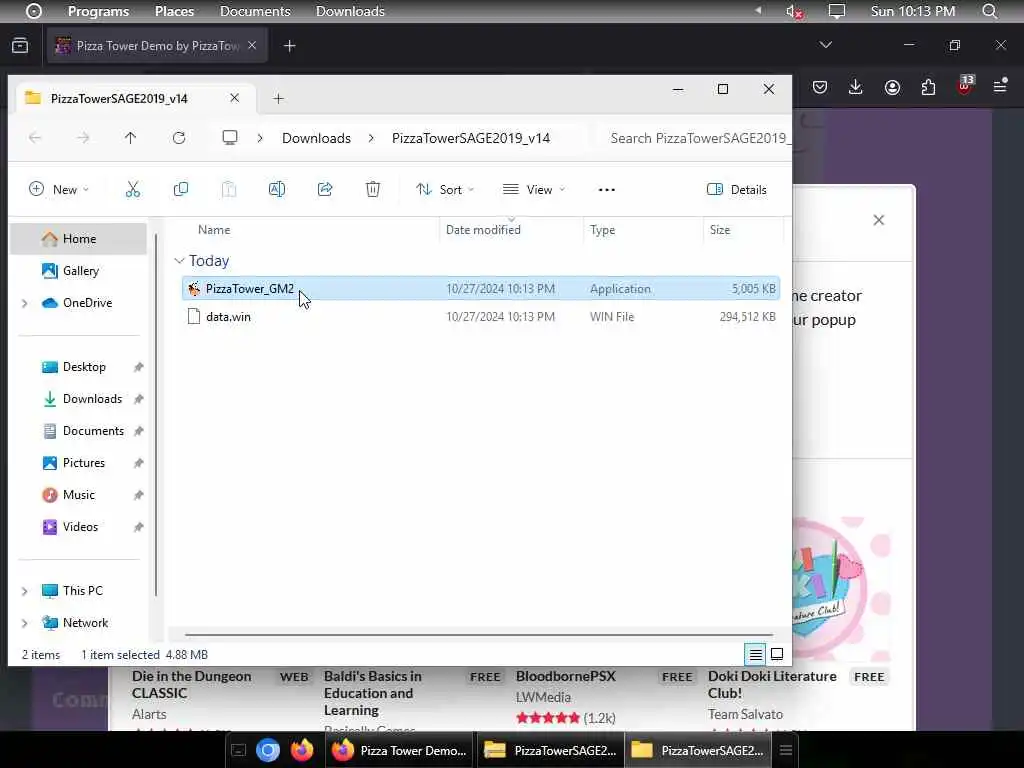Click the muted volume icon in top panel
Image resolution: width=1024 pixels, height=768 pixels.
point(793,11)
